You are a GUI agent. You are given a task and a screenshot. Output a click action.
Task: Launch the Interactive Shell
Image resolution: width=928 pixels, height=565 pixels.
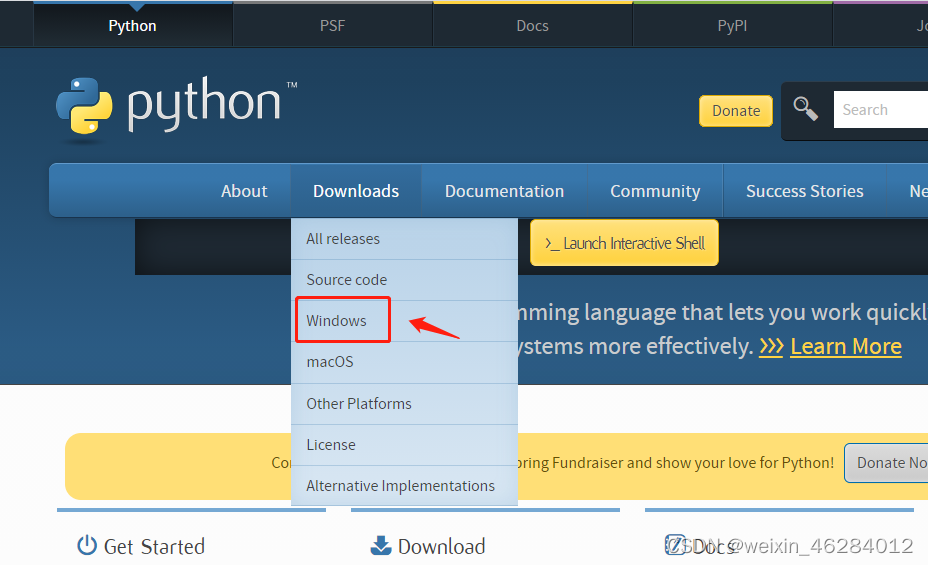[x=624, y=243]
